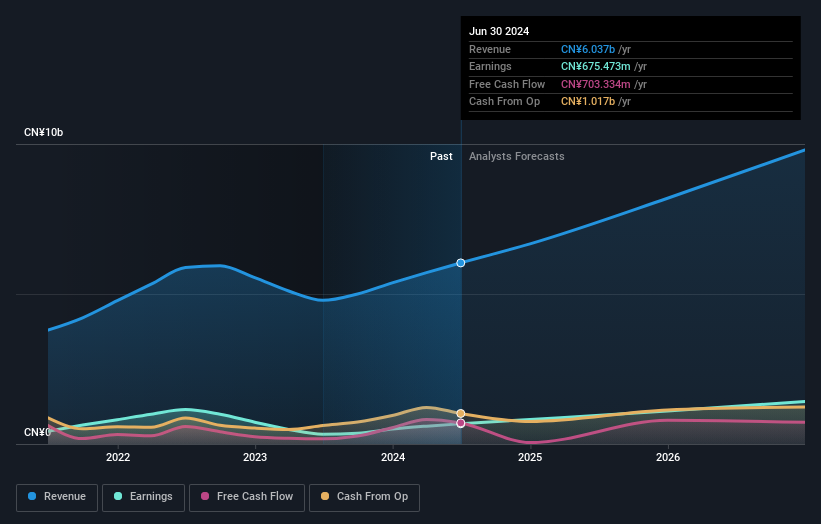The height and width of the screenshot is (524, 821).
Task: Click the Revenue row label in tooltip
Action: tap(490, 49)
